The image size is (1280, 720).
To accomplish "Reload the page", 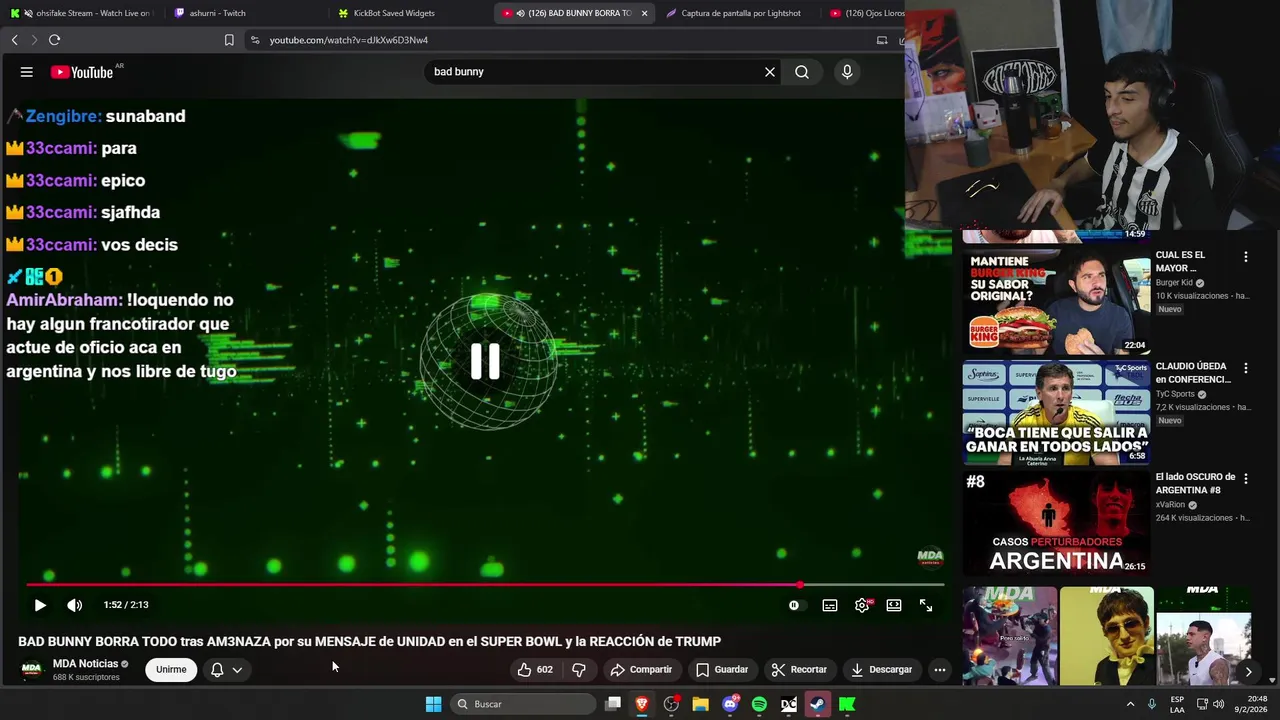I will [x=54, y=40].
